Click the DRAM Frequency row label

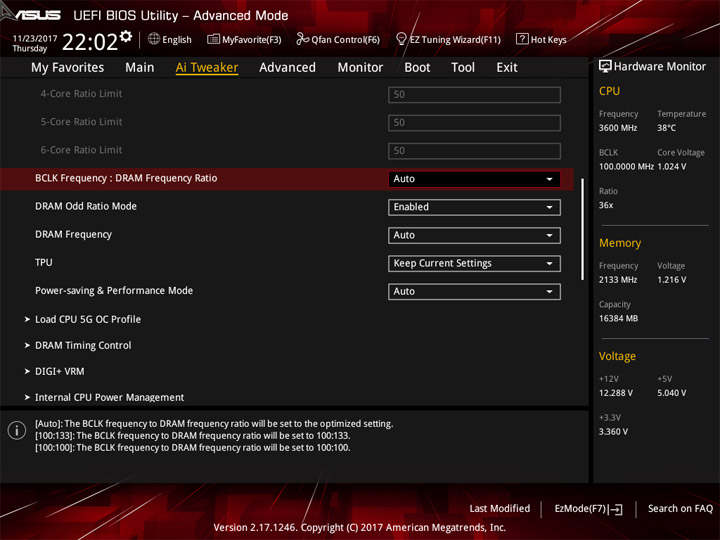pyautogui.click(x=73, y=235)
